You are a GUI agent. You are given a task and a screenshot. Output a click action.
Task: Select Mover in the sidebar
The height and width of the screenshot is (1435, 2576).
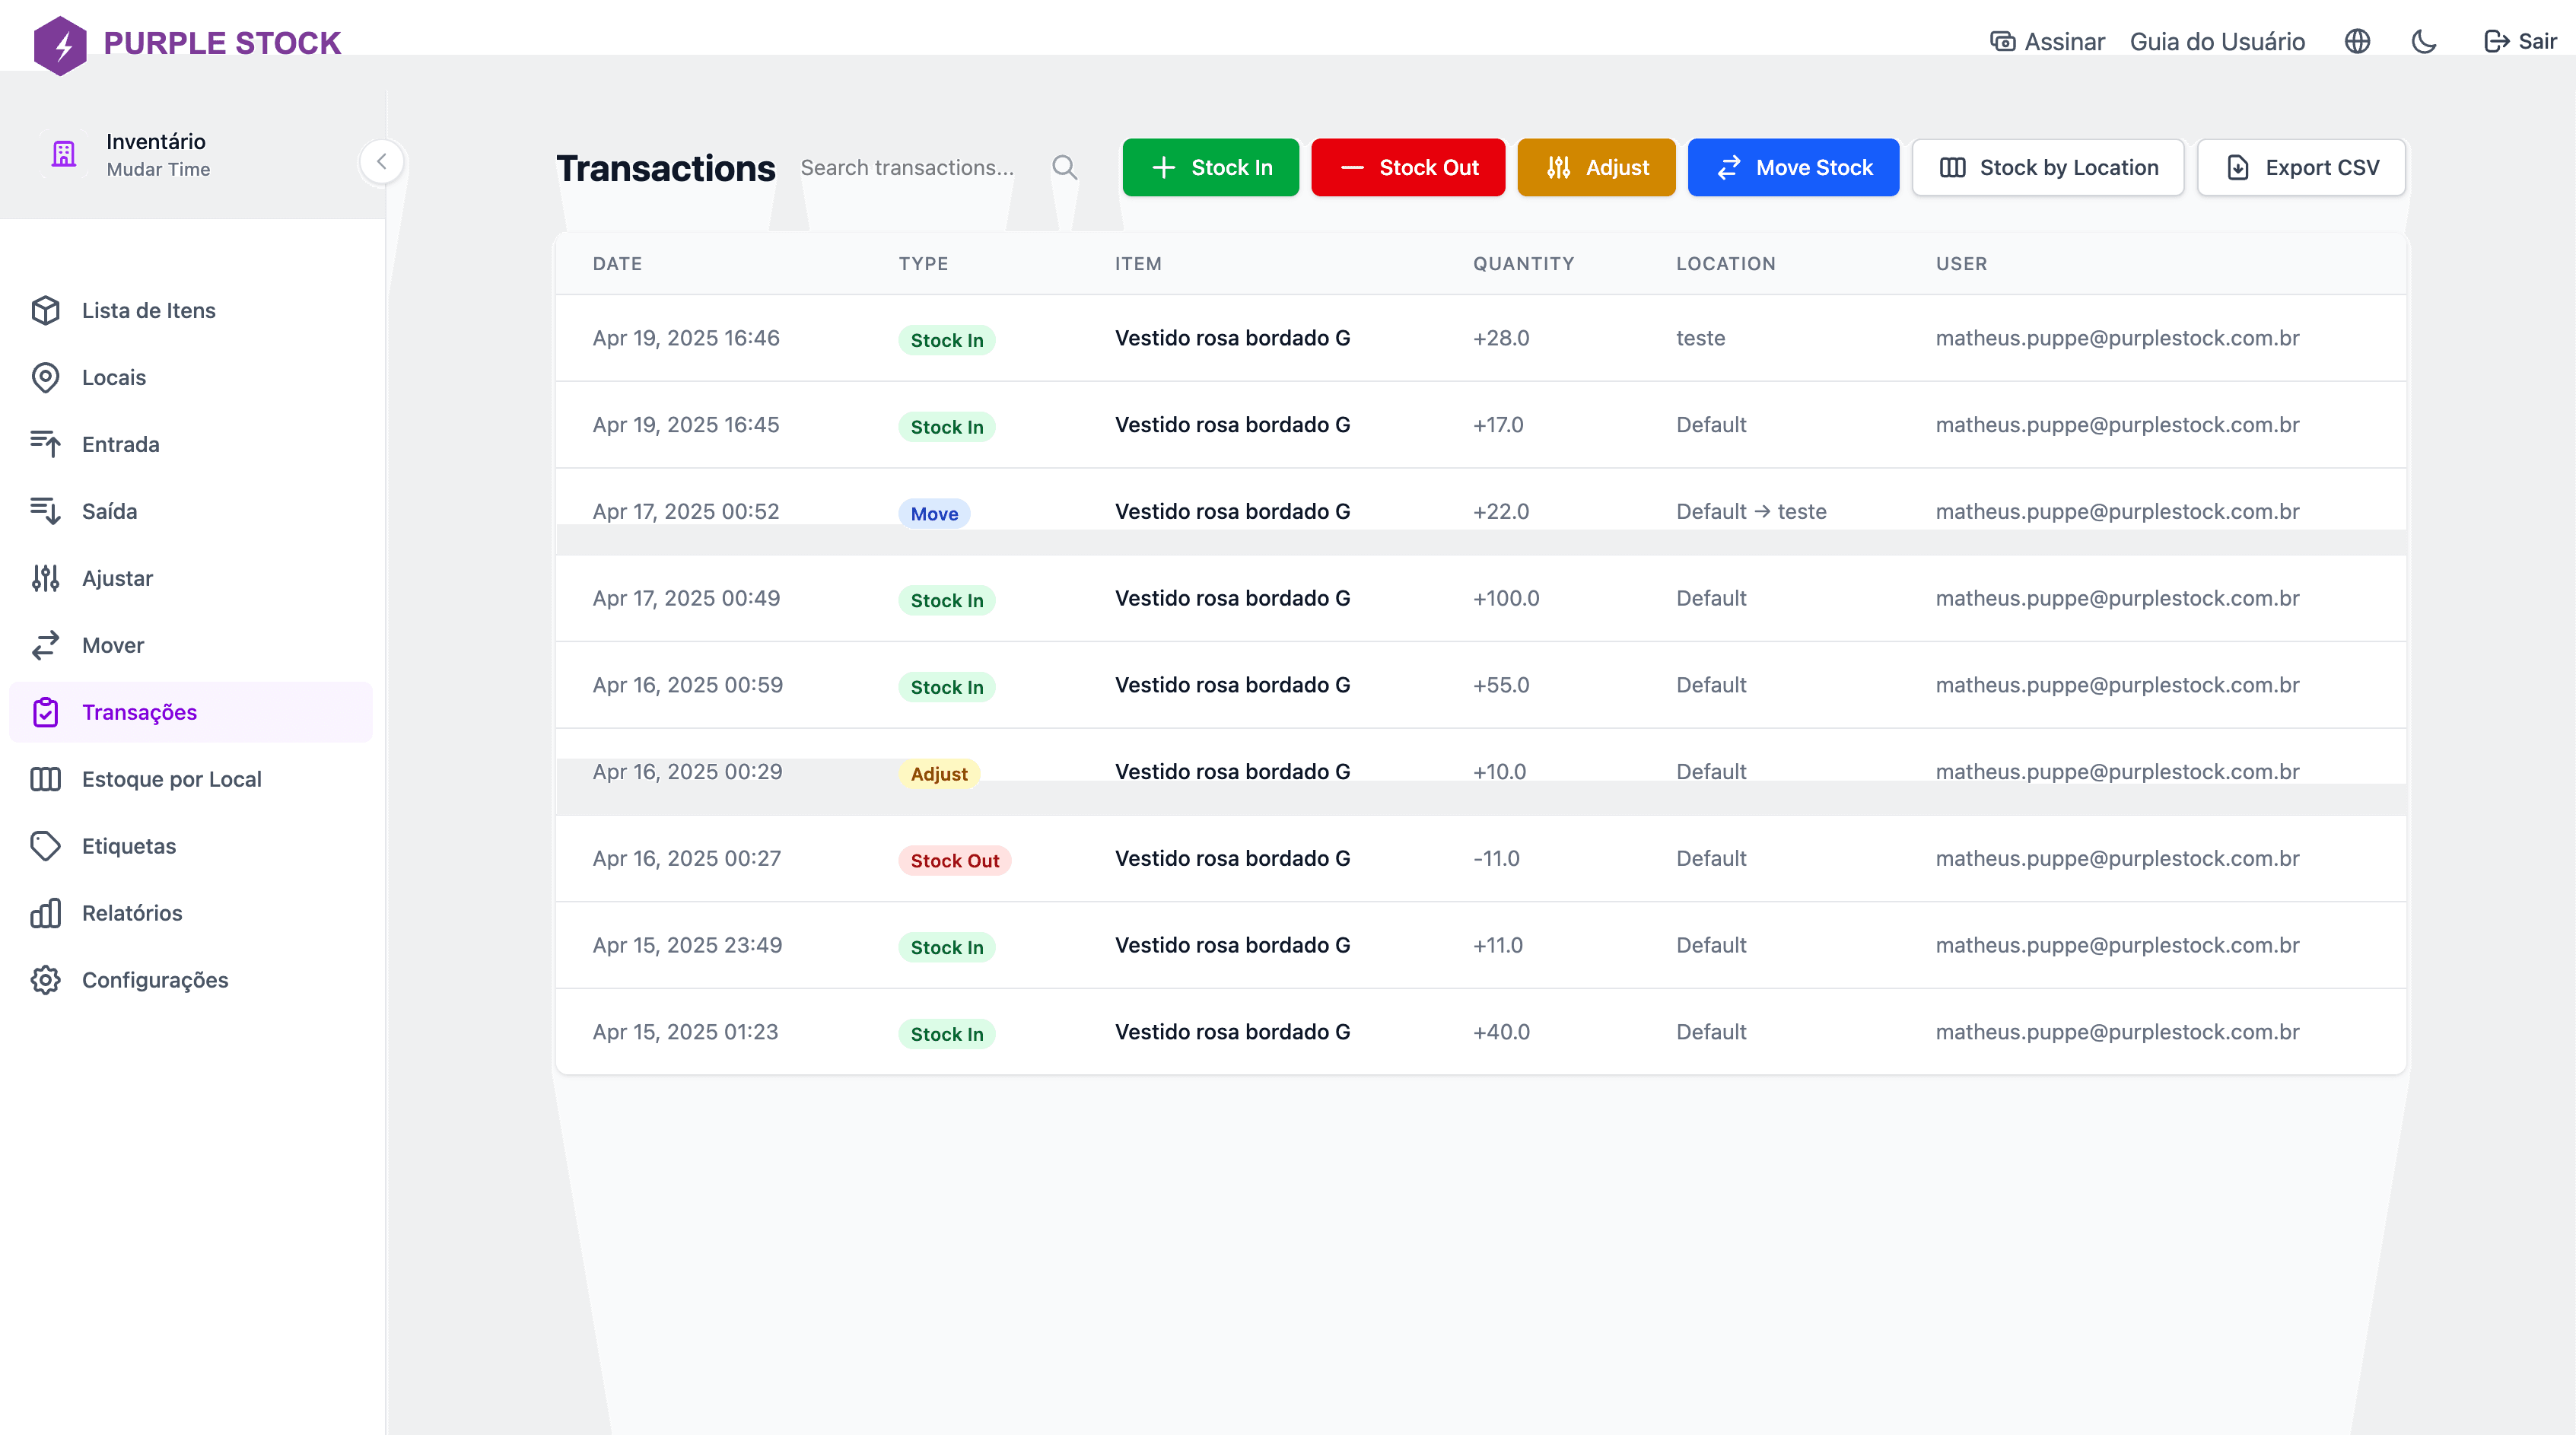[112, 646]
